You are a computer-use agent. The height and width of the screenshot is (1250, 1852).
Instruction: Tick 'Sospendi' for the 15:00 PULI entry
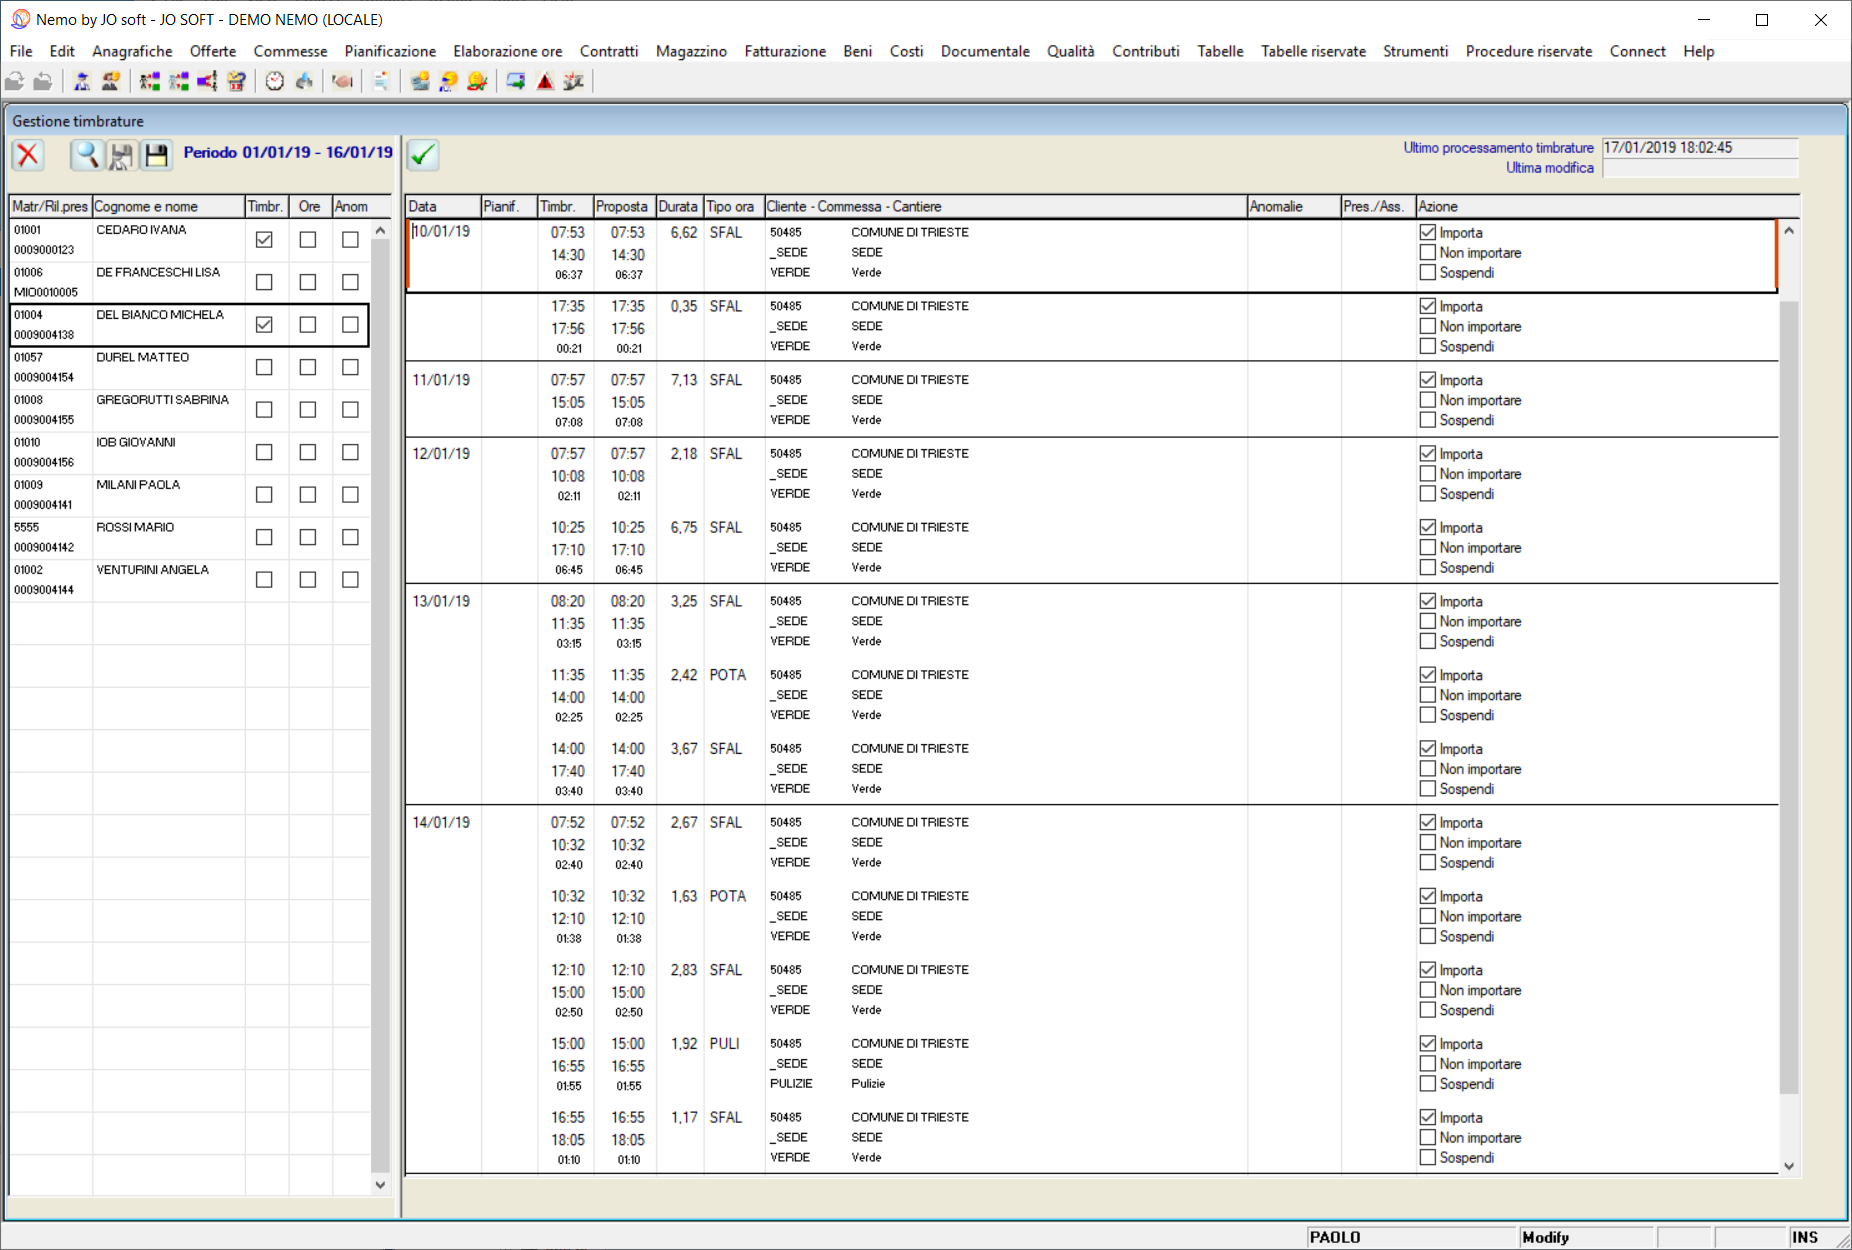pos(1428,1084)
